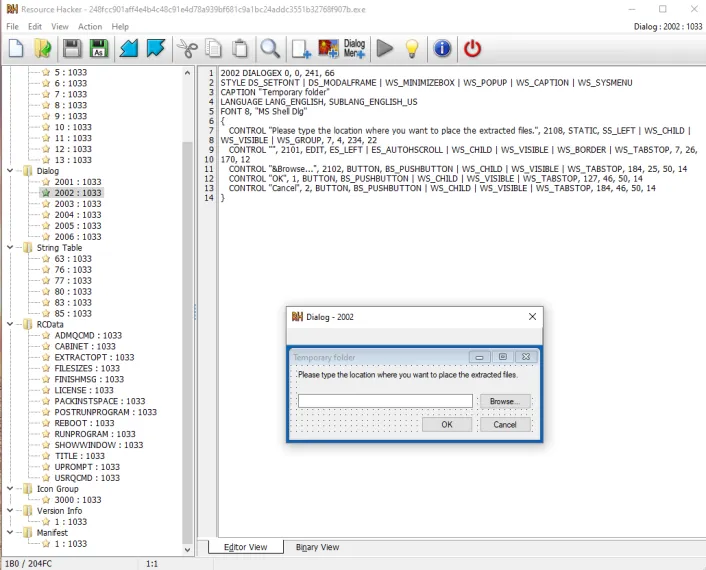Collapse the Dialog folder in tree
The image size is (706, 570).
click(x=10, y=171)
